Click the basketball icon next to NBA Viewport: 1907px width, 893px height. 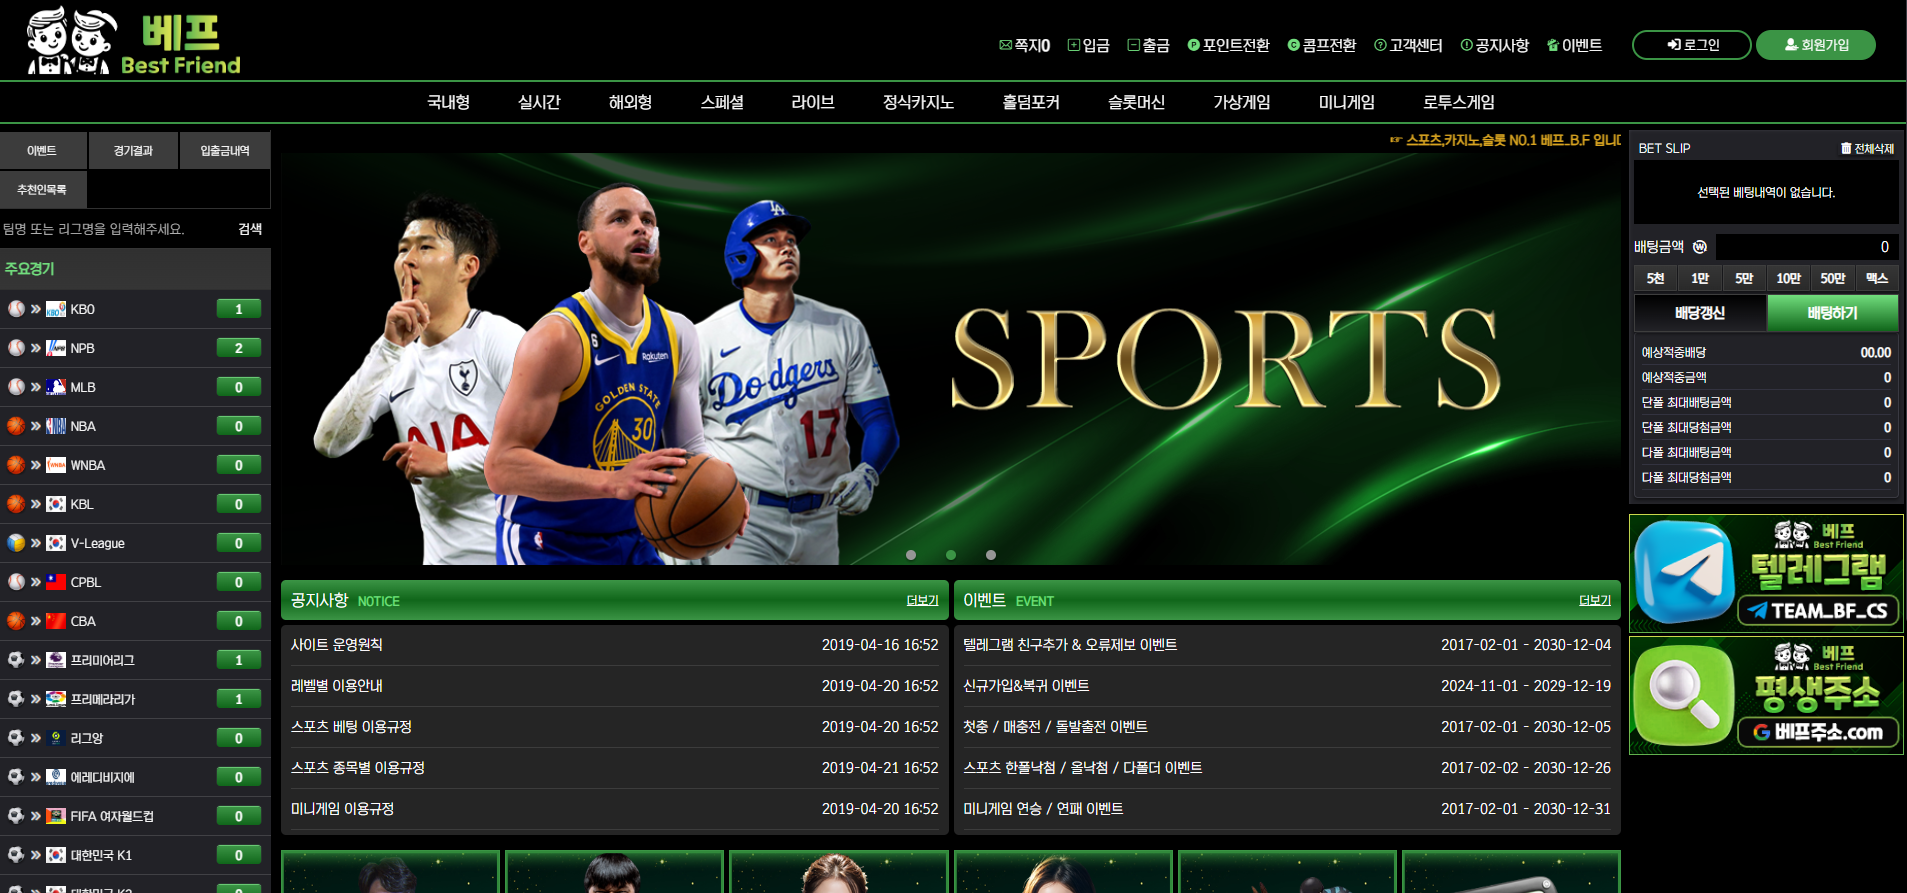point(16,426)
